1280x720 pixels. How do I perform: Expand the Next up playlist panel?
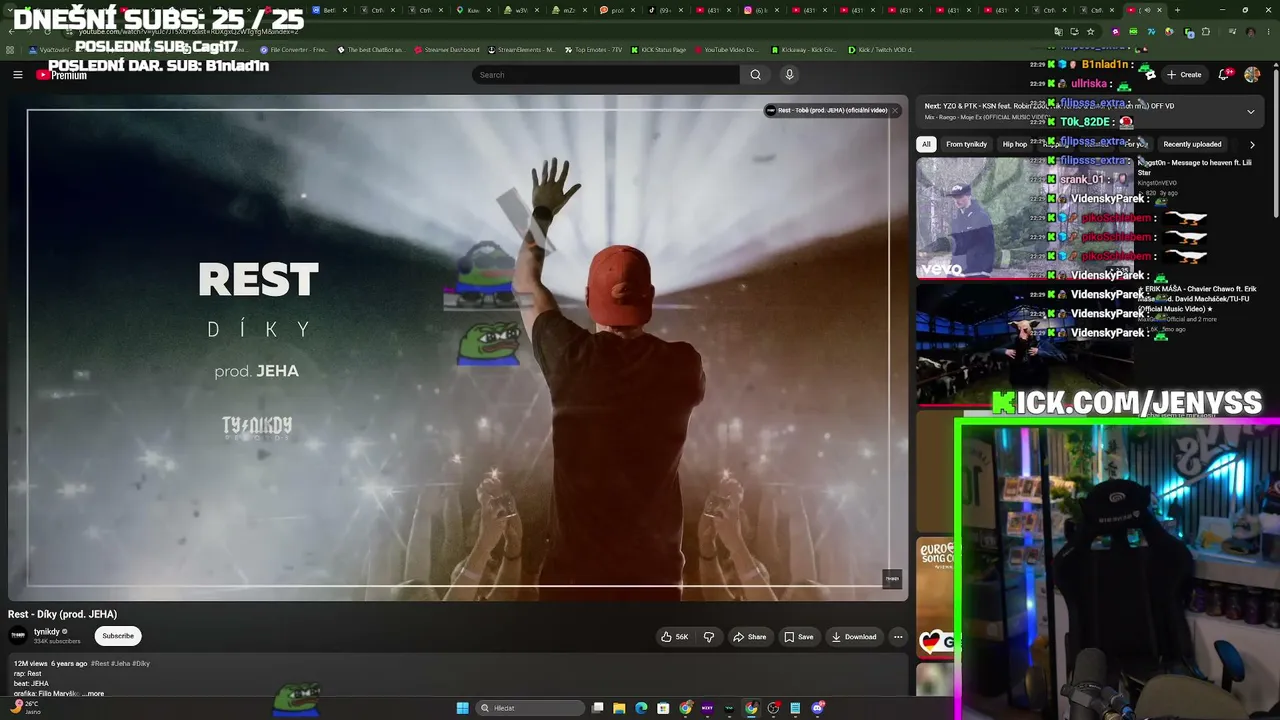coord(1250,111)
